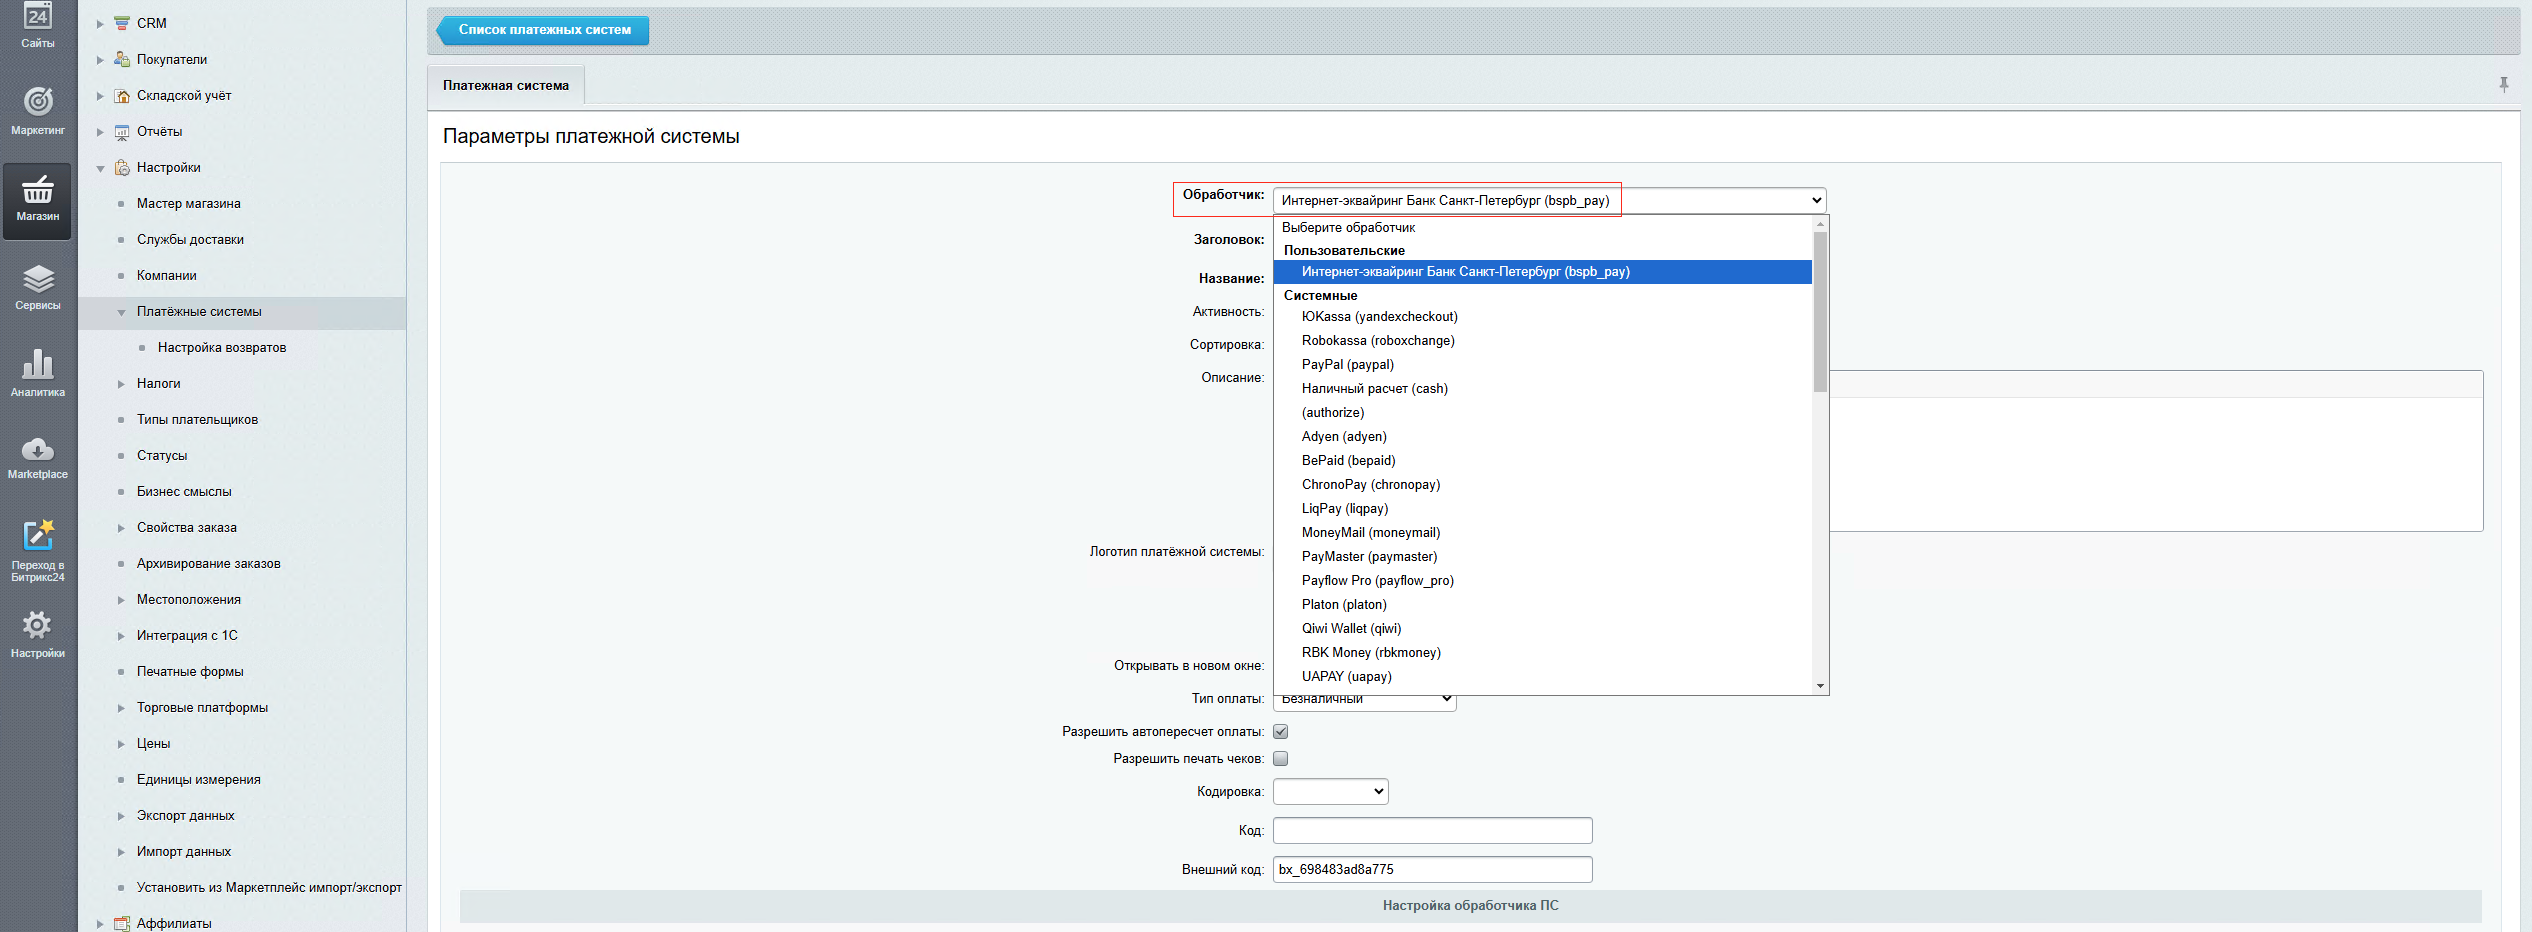Click the dropdown list scroll-down arrow

tap(1820, 686)
